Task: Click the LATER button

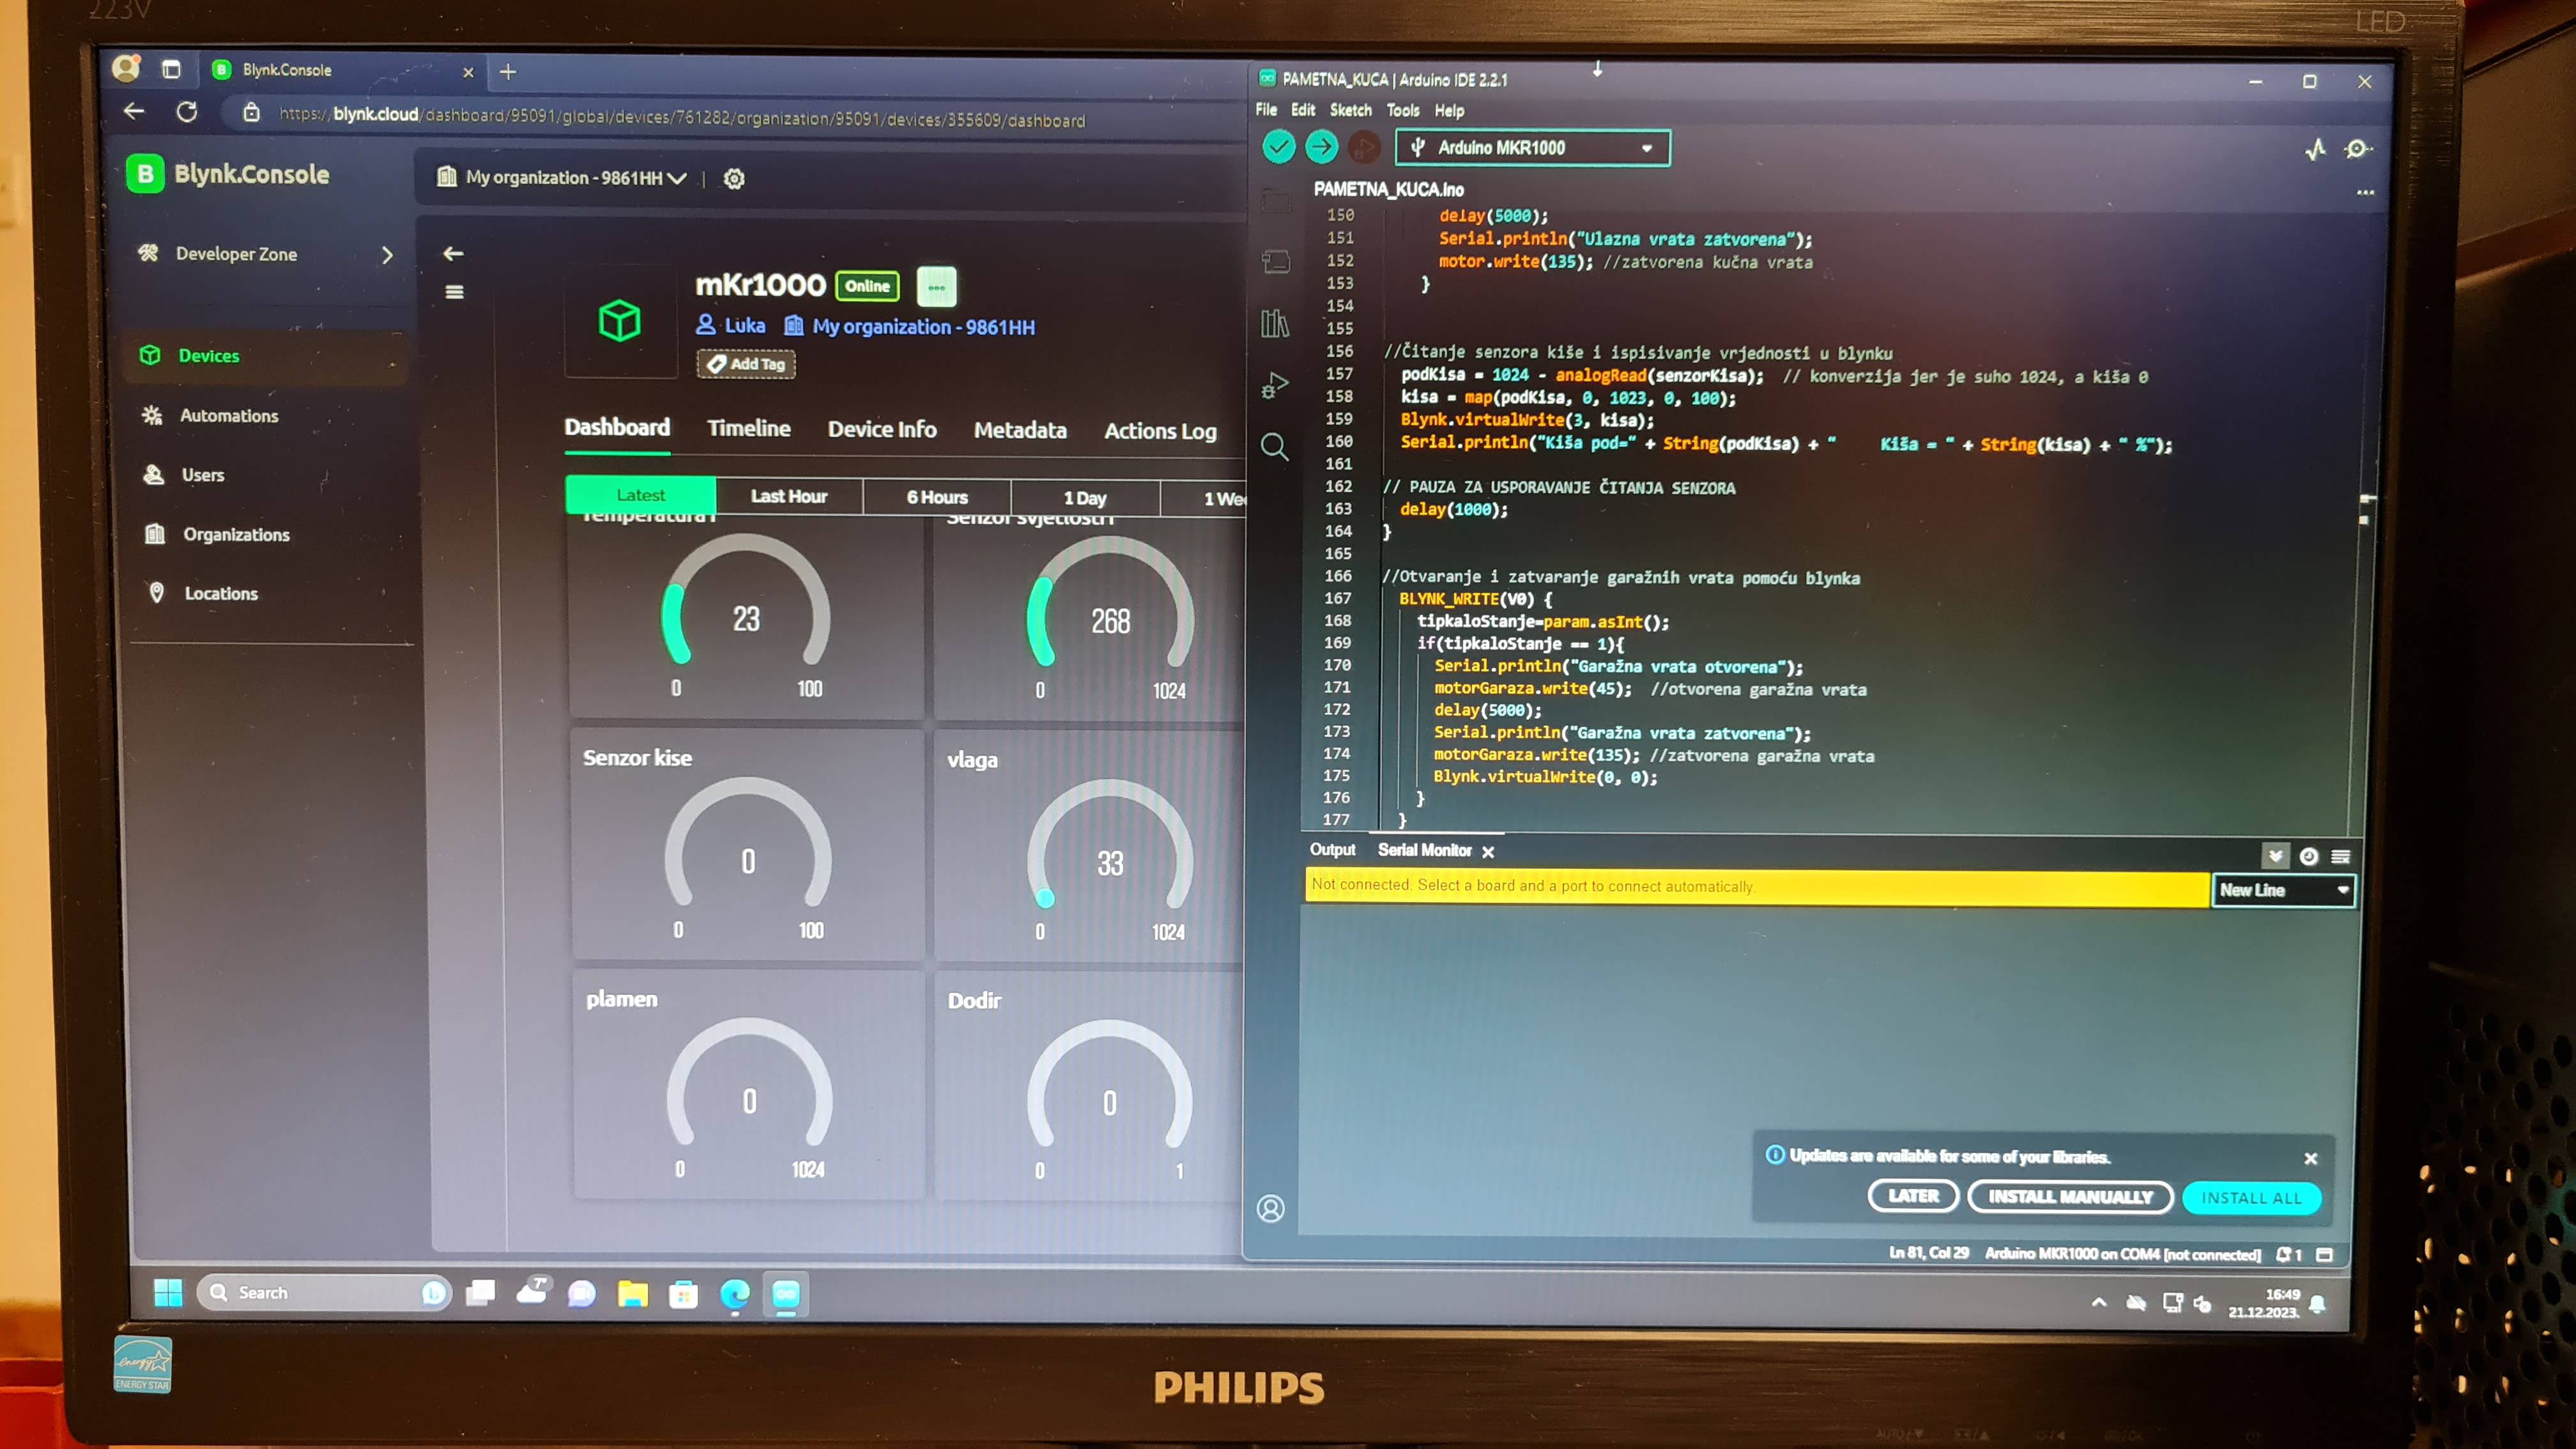Action: (1913, 1196)
